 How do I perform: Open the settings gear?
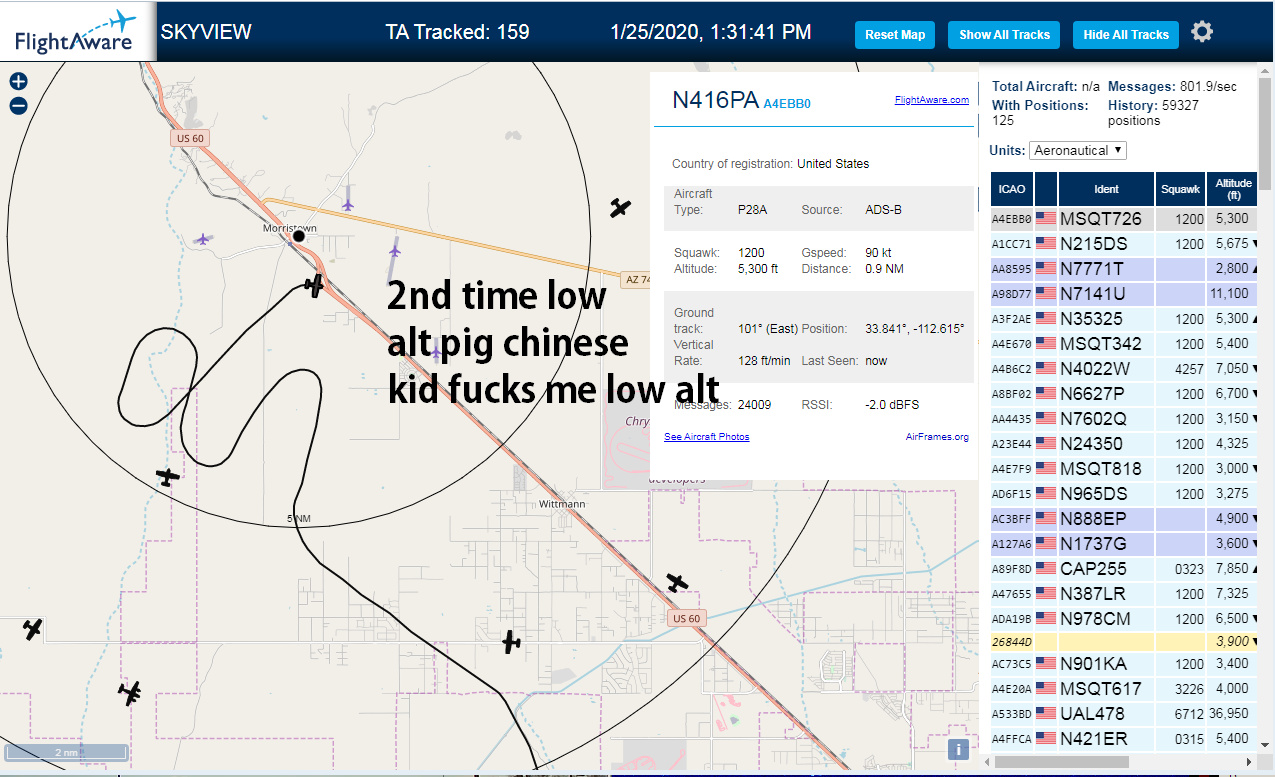(x=1202, y=32)
